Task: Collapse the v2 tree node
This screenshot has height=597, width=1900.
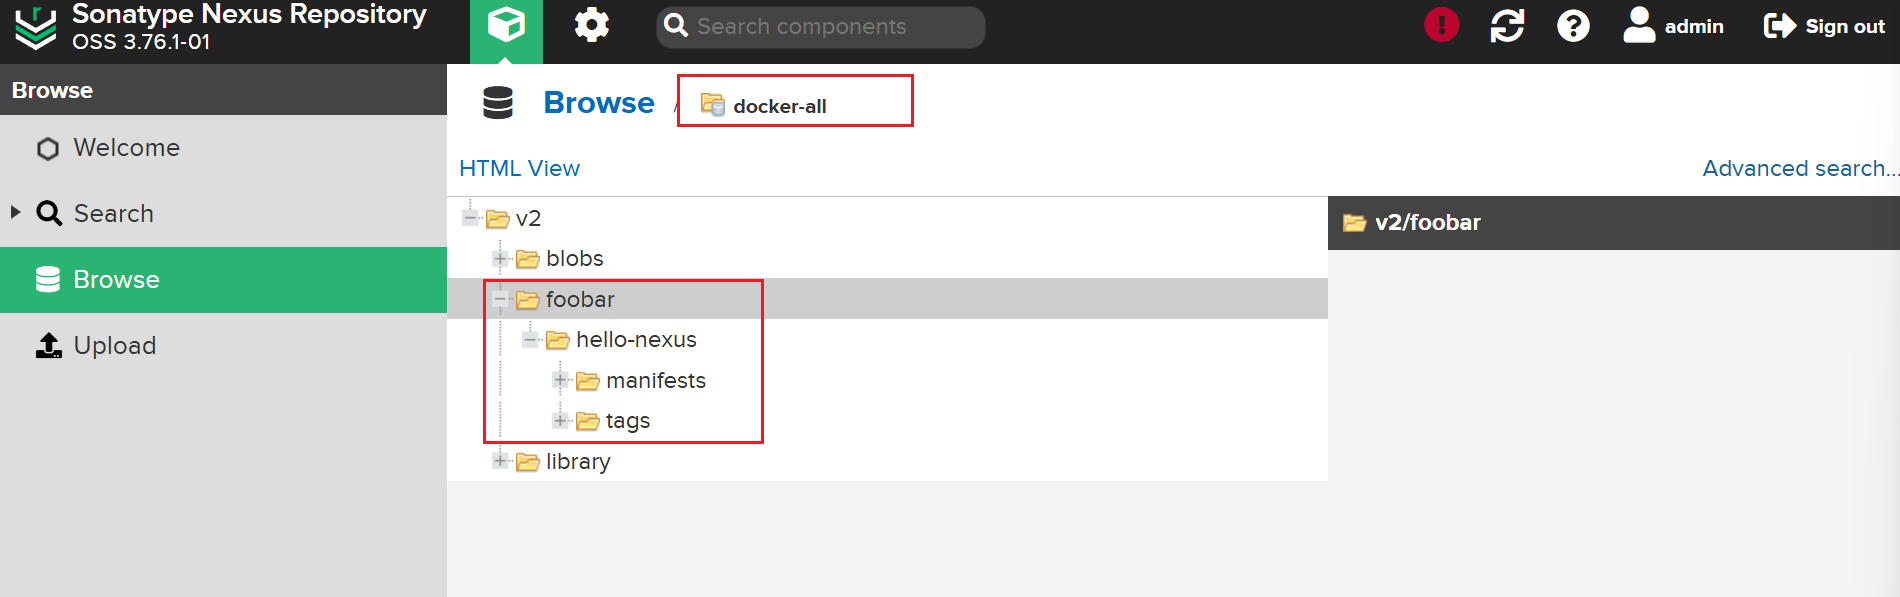Action: (x=470, y=218)
